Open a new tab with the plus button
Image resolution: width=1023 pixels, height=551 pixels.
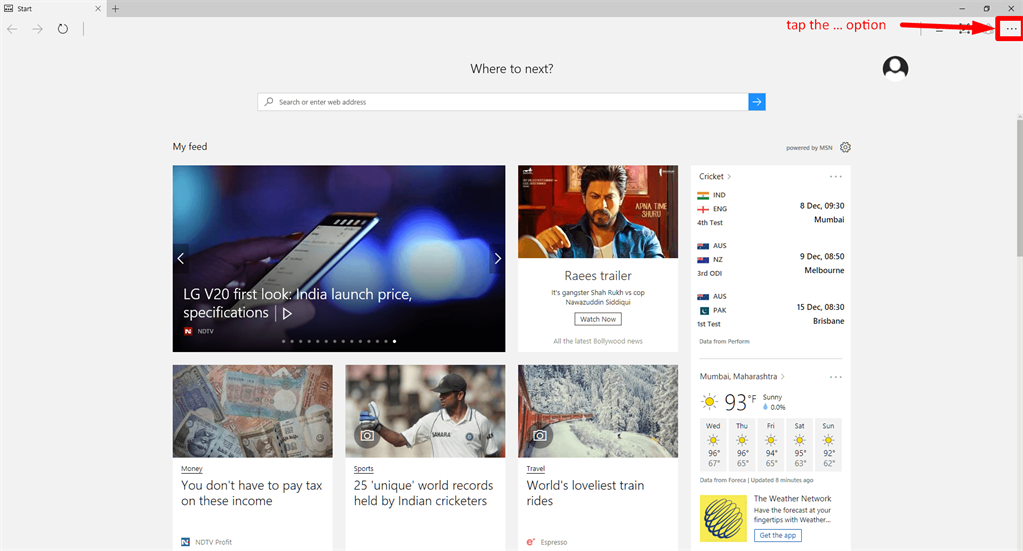pos(115,8)
